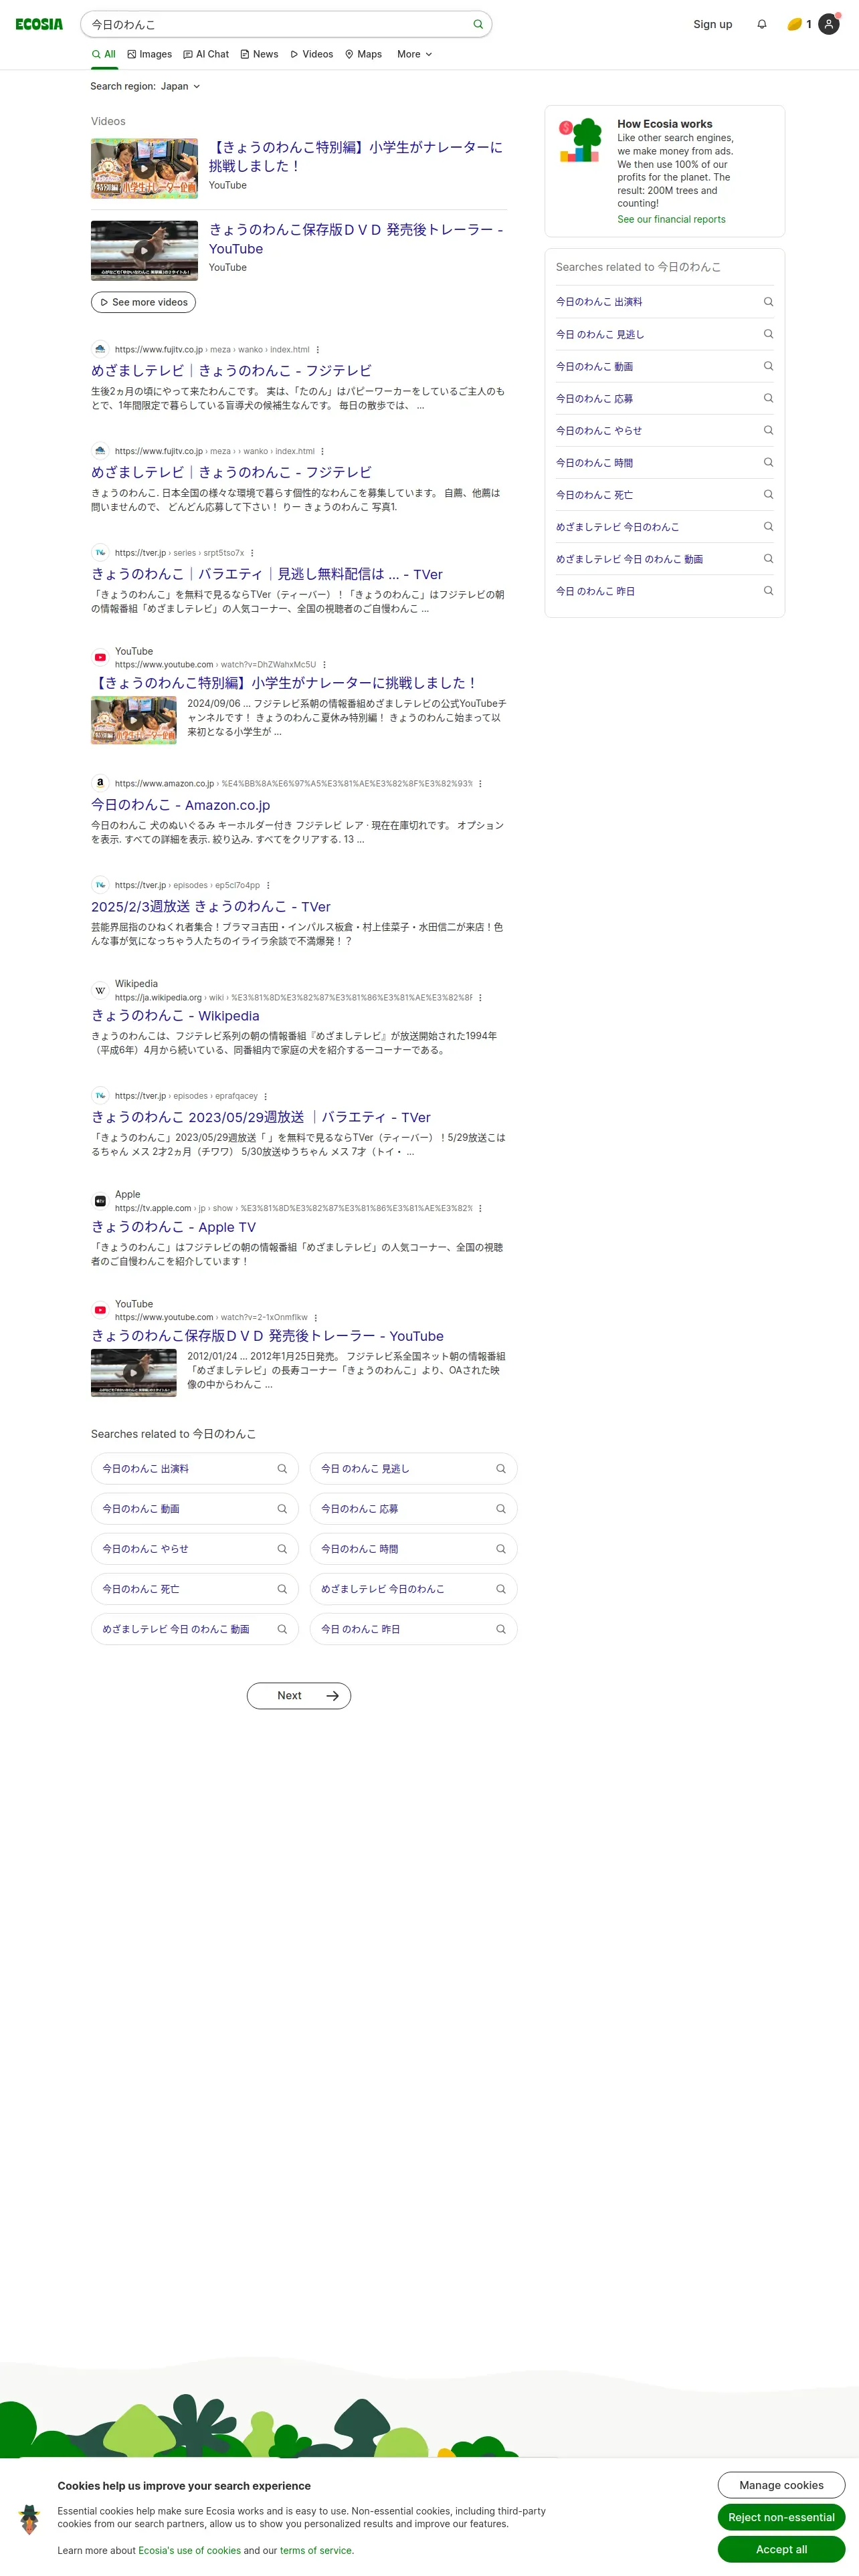Click the search magnifier icon in search box
This screenshot has width=859, height=2576.
[478, 24]
